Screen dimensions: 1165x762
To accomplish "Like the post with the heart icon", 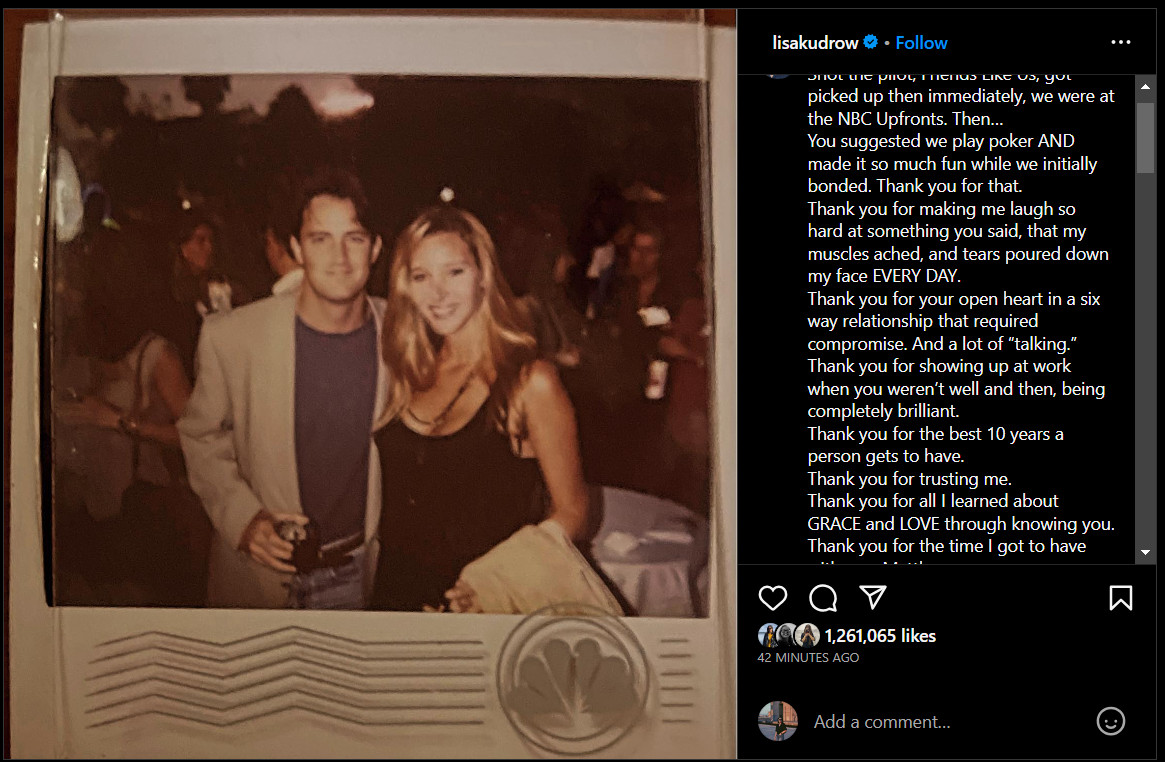I will click(x=773, y=598).
